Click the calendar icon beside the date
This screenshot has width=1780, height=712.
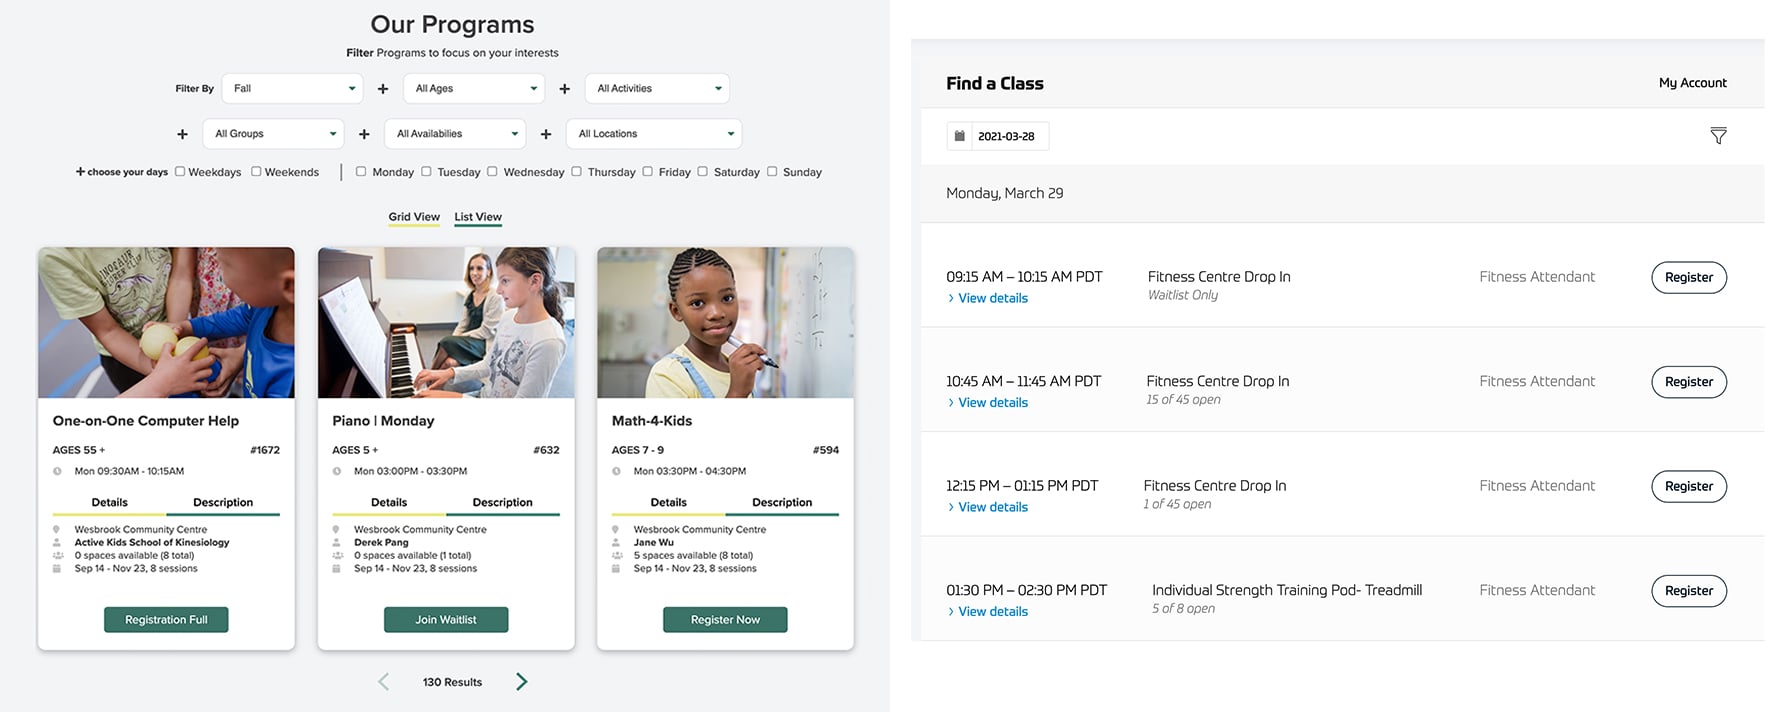960,136
